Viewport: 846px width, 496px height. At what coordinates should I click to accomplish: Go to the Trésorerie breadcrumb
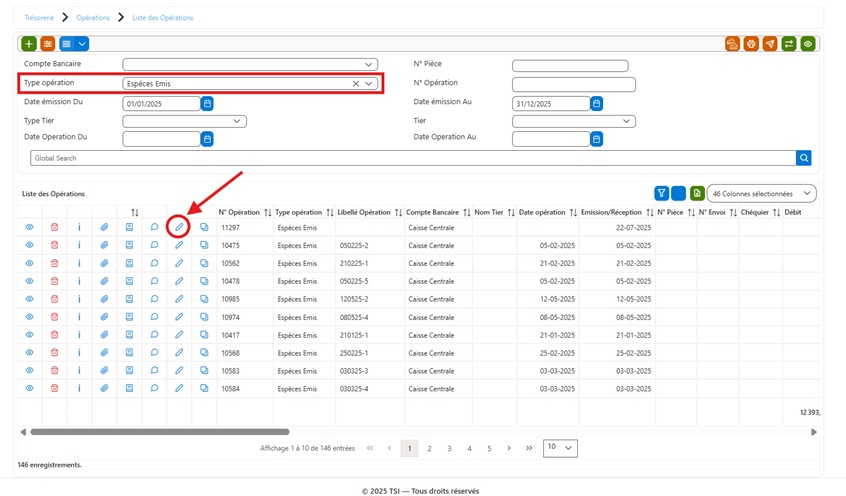(x=39, y=18)
